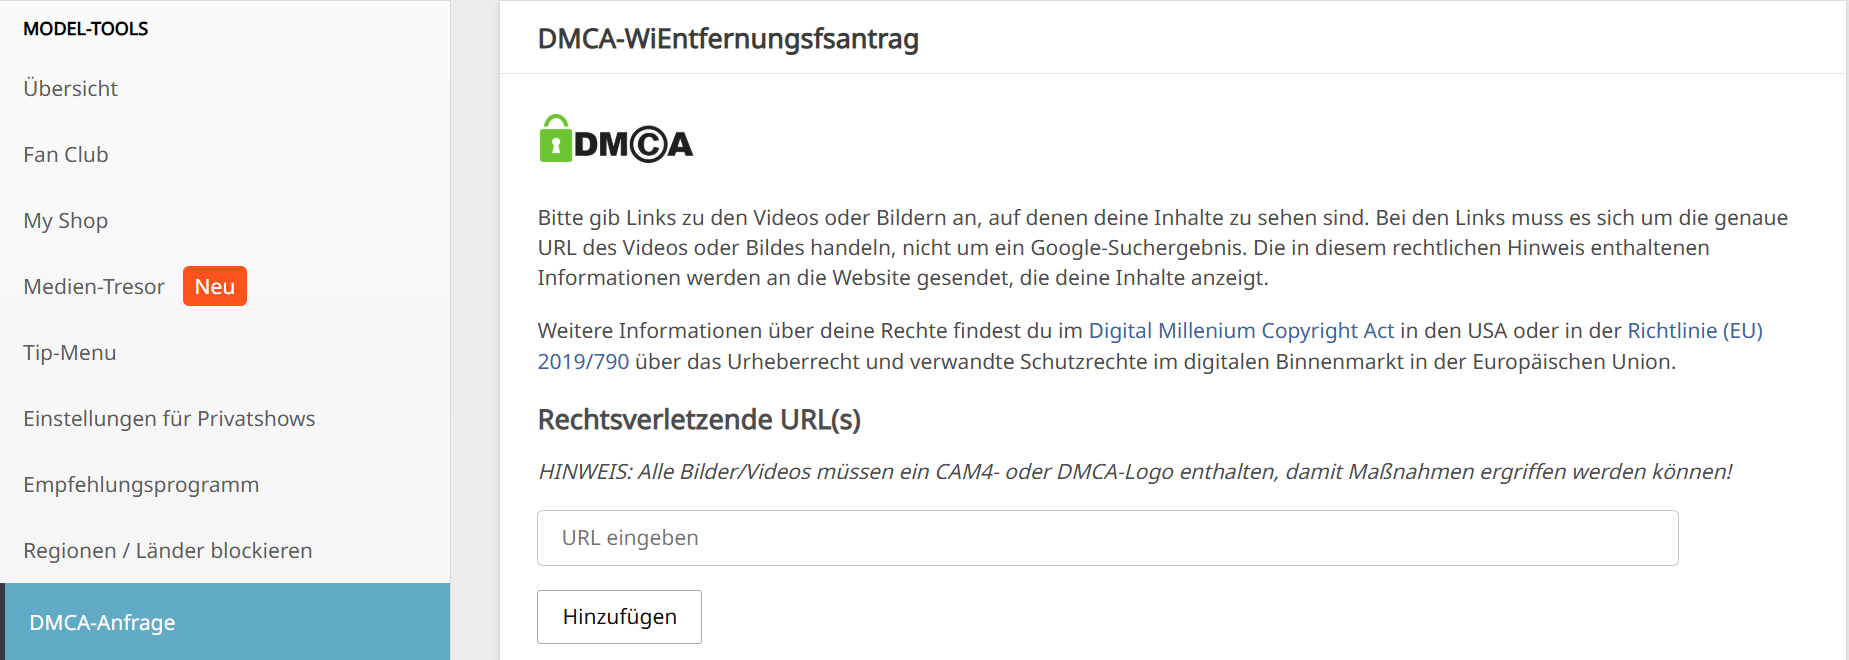Select the active DMCA-Anfrage sidebar item

(102, 623)
